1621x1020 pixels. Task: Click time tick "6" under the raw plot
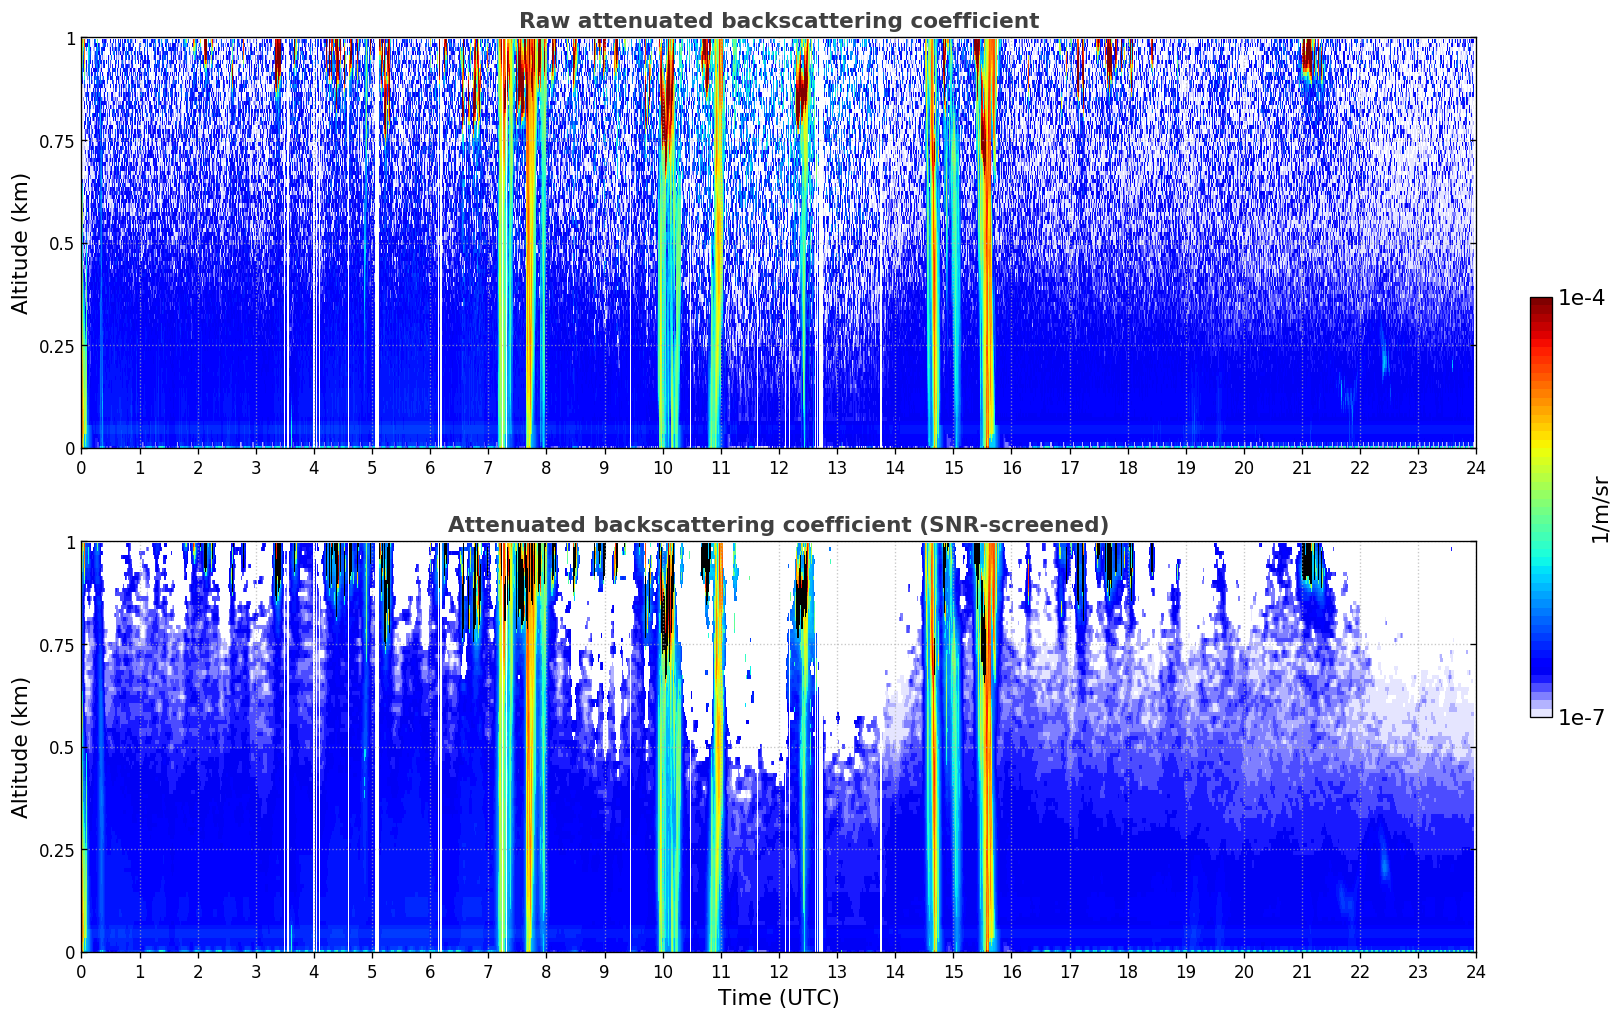point(430,467)
